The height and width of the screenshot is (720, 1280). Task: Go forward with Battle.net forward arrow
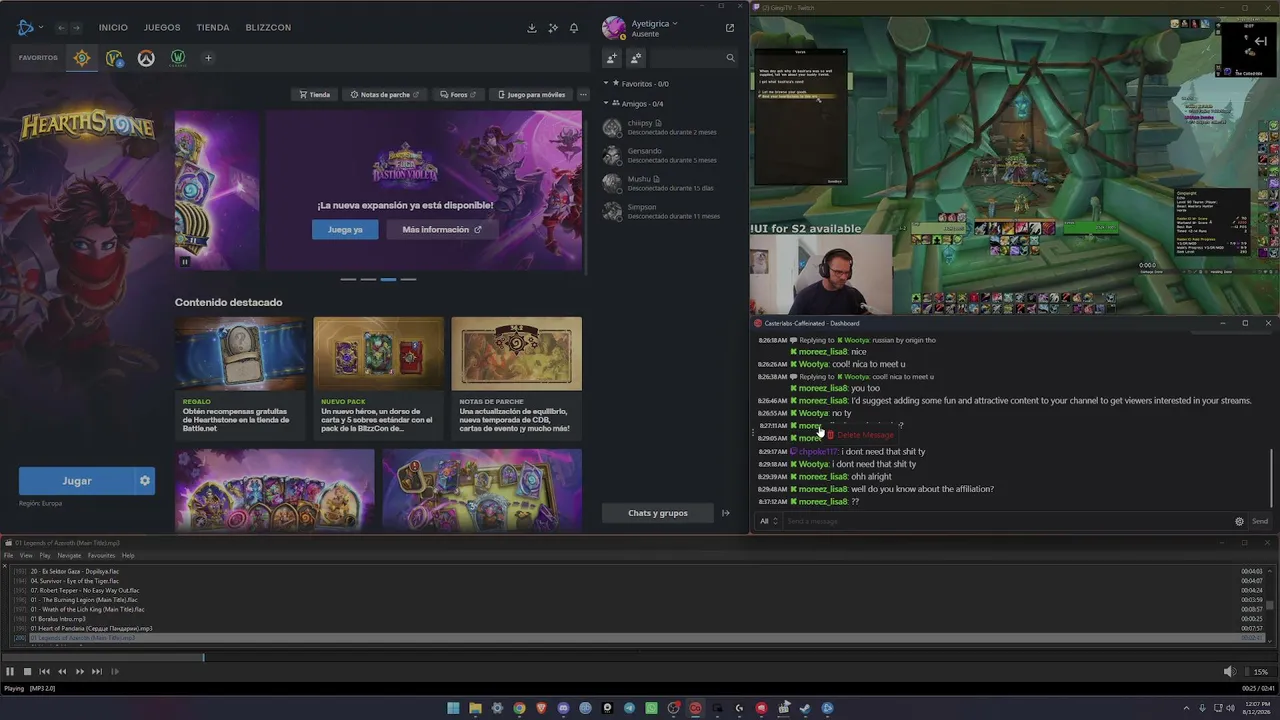tap(76, 28)
